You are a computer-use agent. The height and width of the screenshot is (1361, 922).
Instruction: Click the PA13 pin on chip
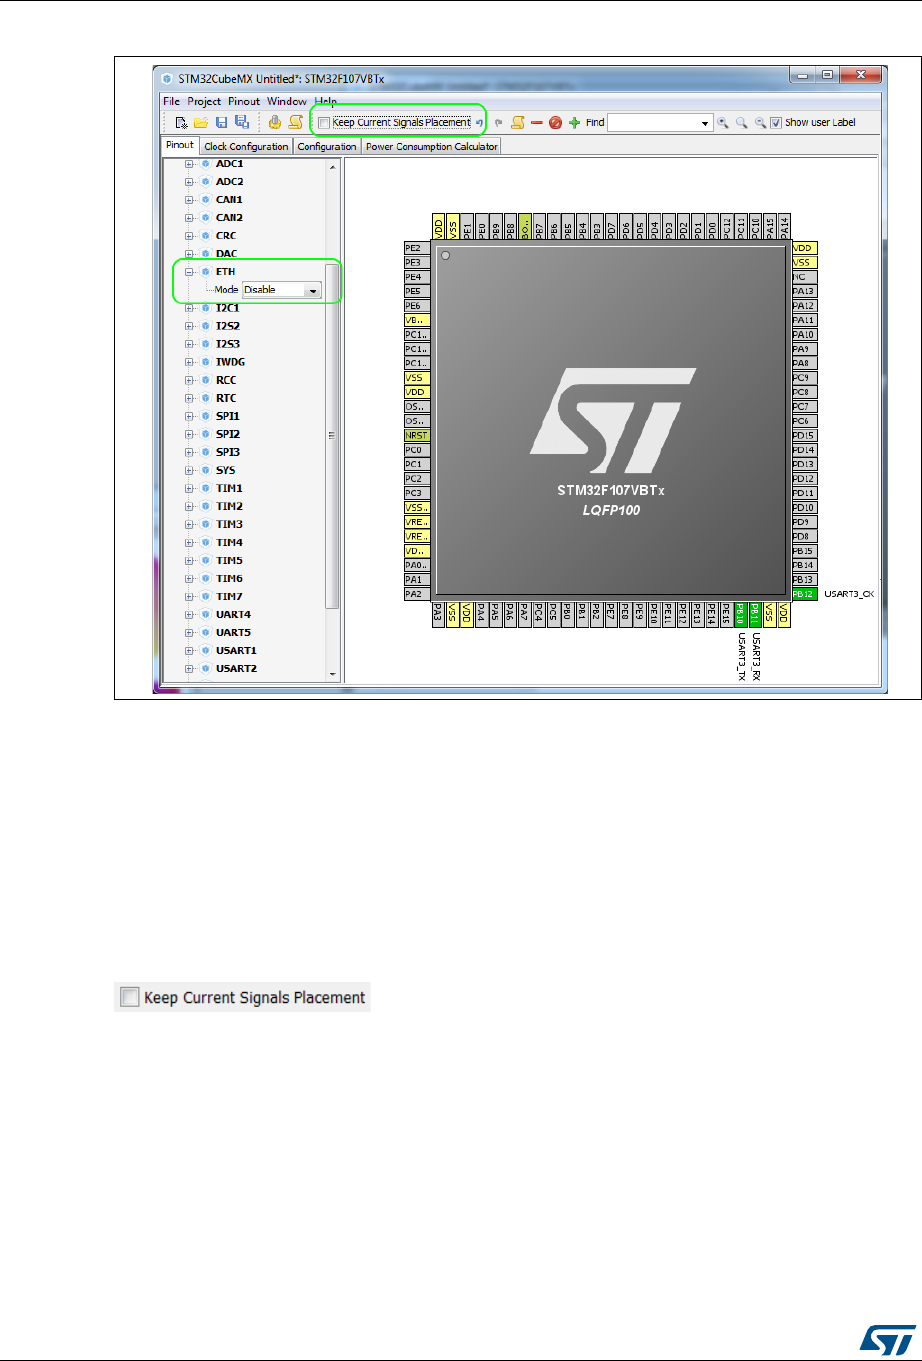pos(803,291)
